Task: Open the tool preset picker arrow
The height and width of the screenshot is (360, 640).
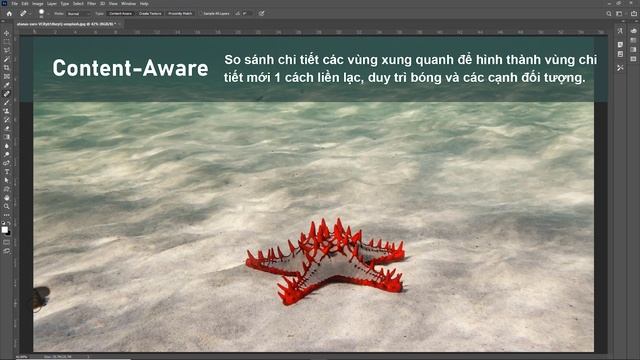Action: coord(30,14)
